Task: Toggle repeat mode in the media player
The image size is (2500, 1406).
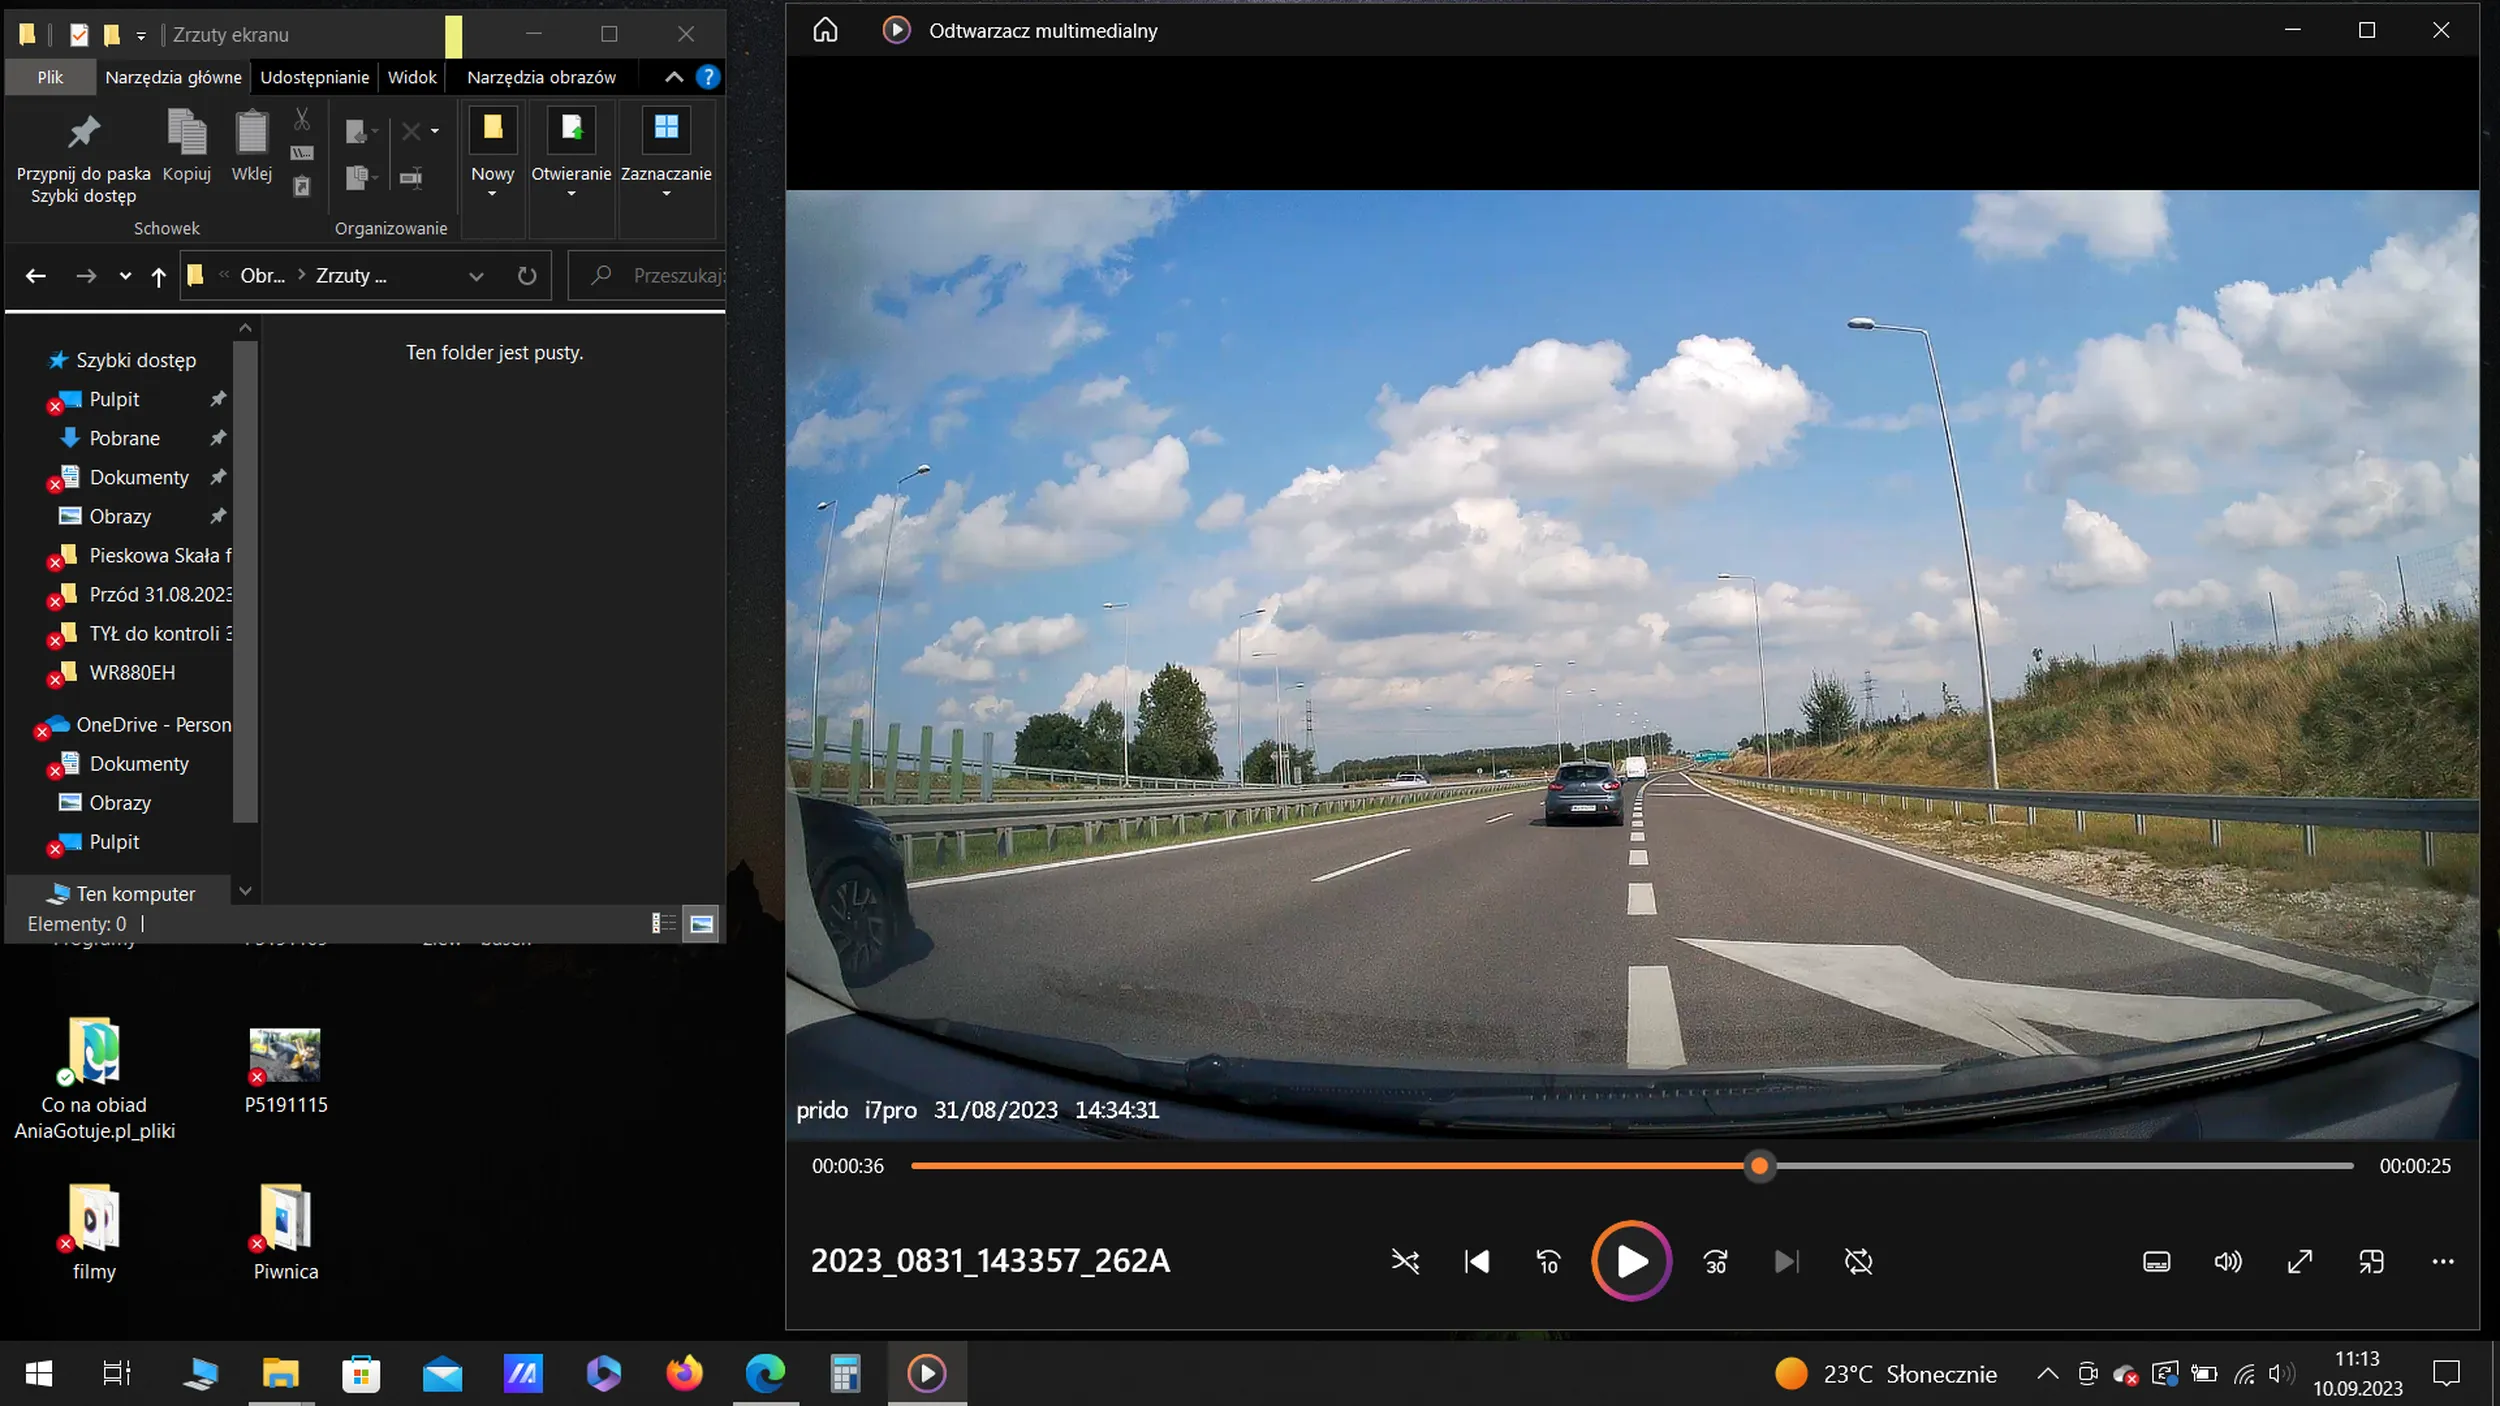Action: point(1858,1261)
